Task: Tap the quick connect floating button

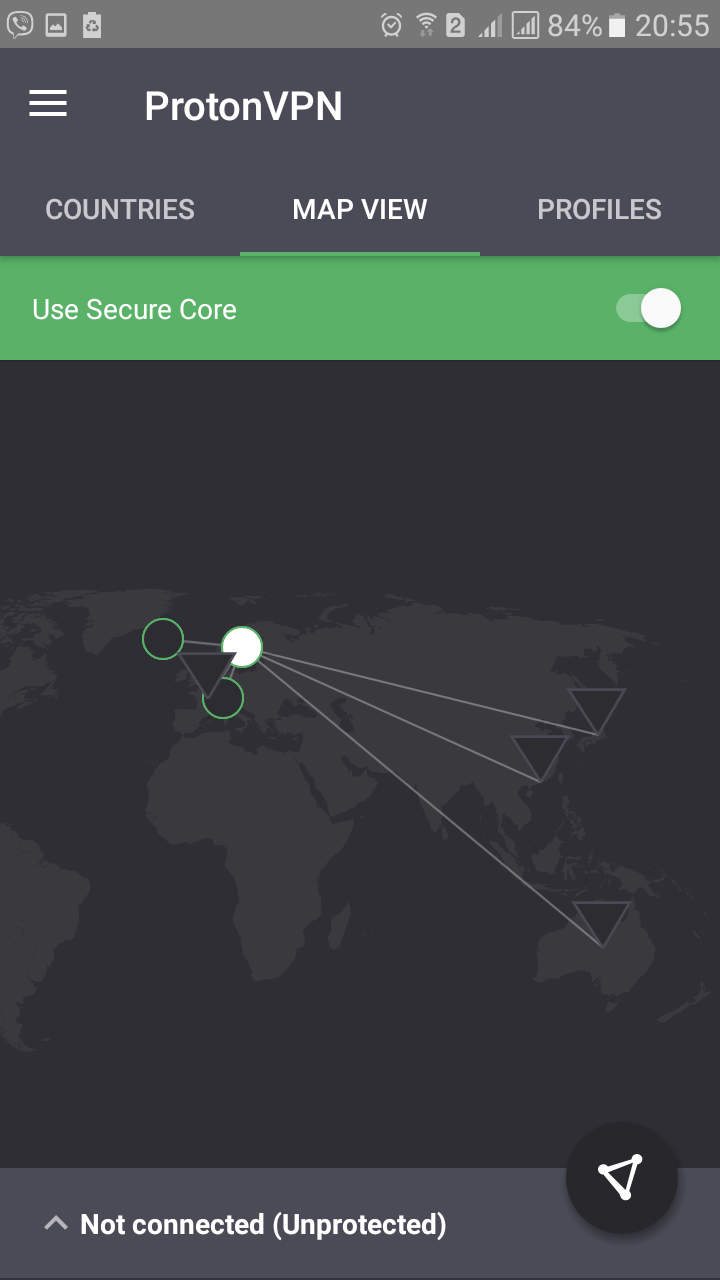Action: coord(621,1177)
